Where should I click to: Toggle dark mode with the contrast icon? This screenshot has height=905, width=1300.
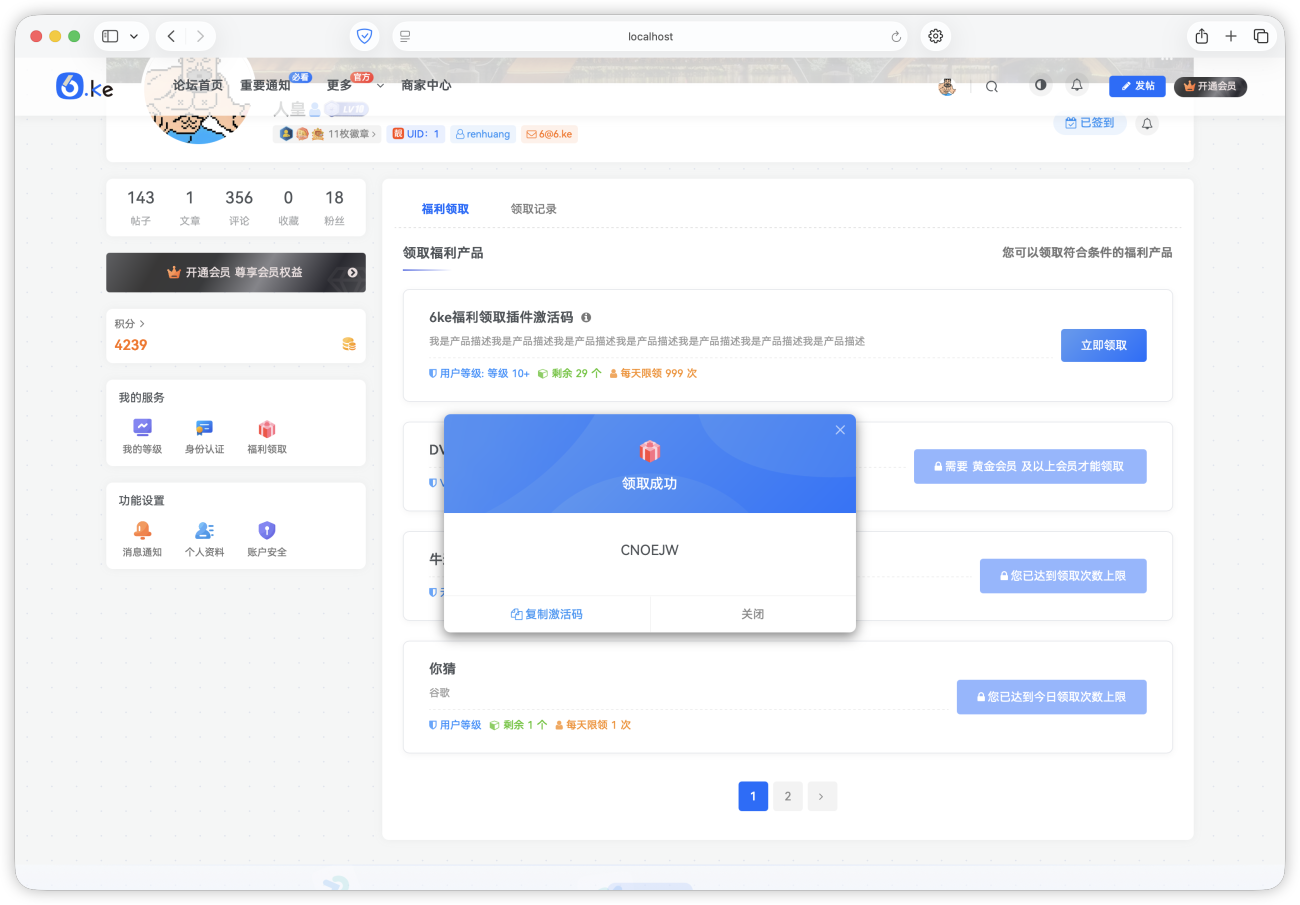[1040, 85]
